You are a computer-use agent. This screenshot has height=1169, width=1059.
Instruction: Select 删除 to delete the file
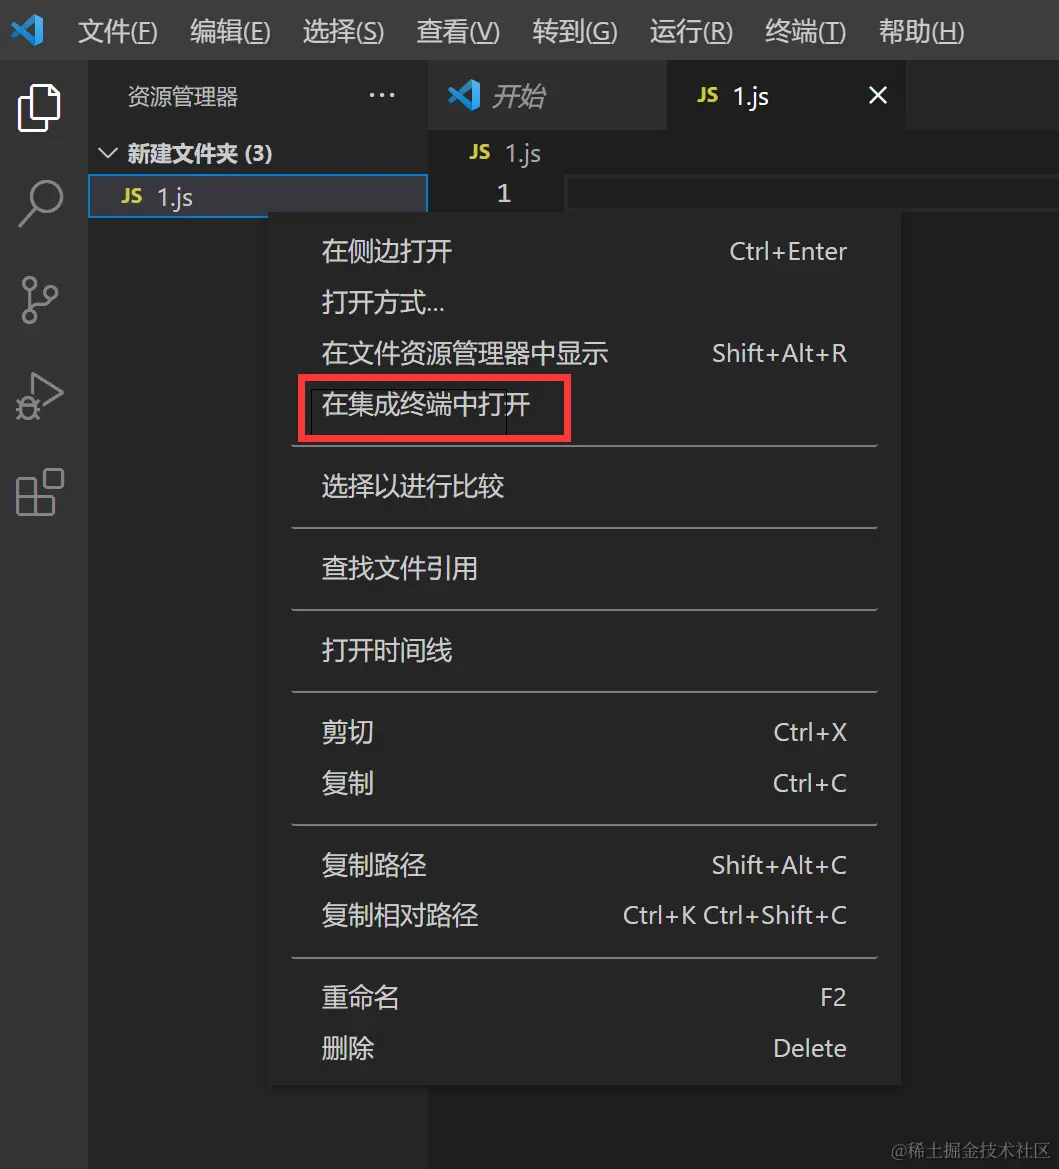pyautogui.click(x=348, y=1048)
